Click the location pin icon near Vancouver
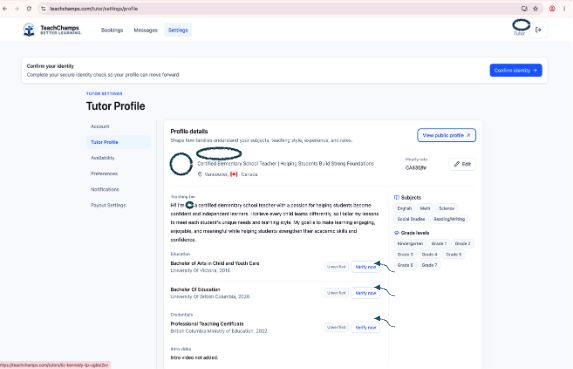Screen dimensions: 573x369 pos(200,174)
